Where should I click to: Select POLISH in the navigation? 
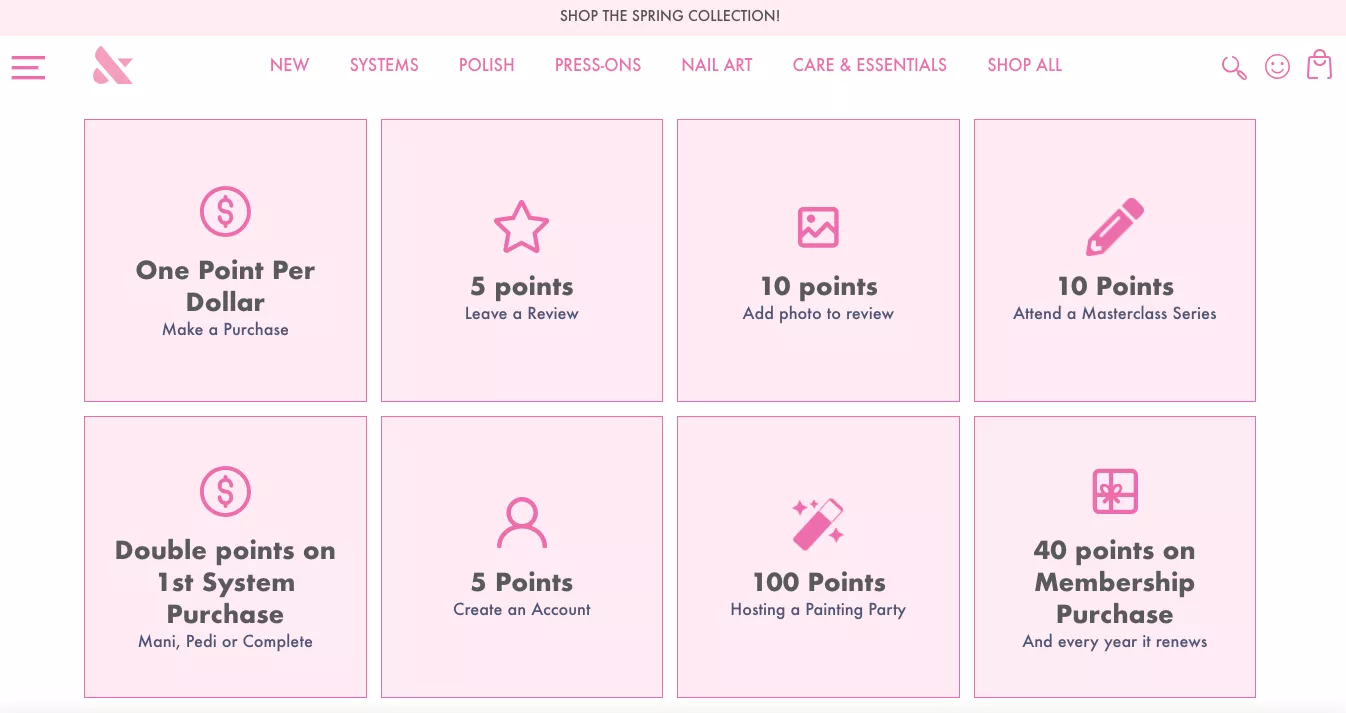[486, 65]
